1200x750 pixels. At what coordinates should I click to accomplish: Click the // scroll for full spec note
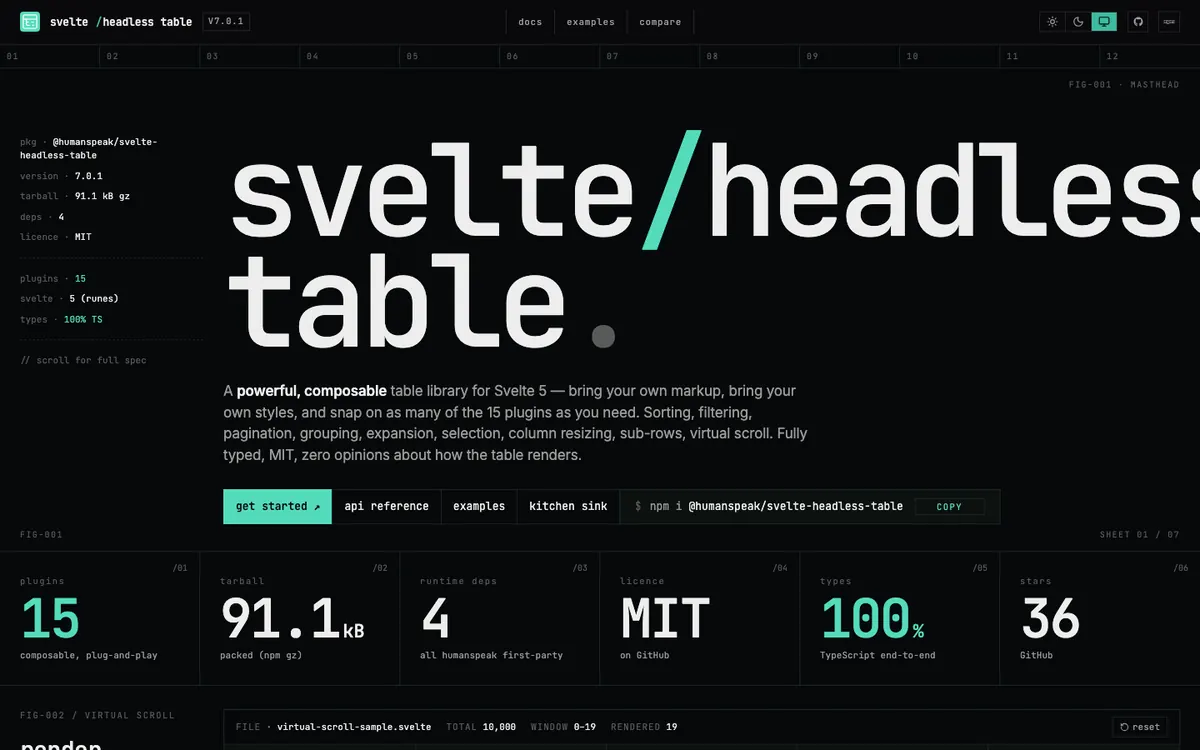(83, 360)
